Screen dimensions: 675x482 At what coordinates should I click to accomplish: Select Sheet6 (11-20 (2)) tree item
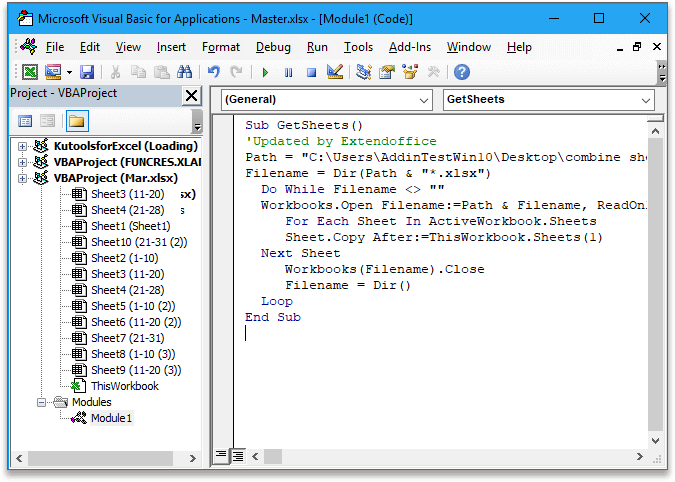[x=136, y=322]
